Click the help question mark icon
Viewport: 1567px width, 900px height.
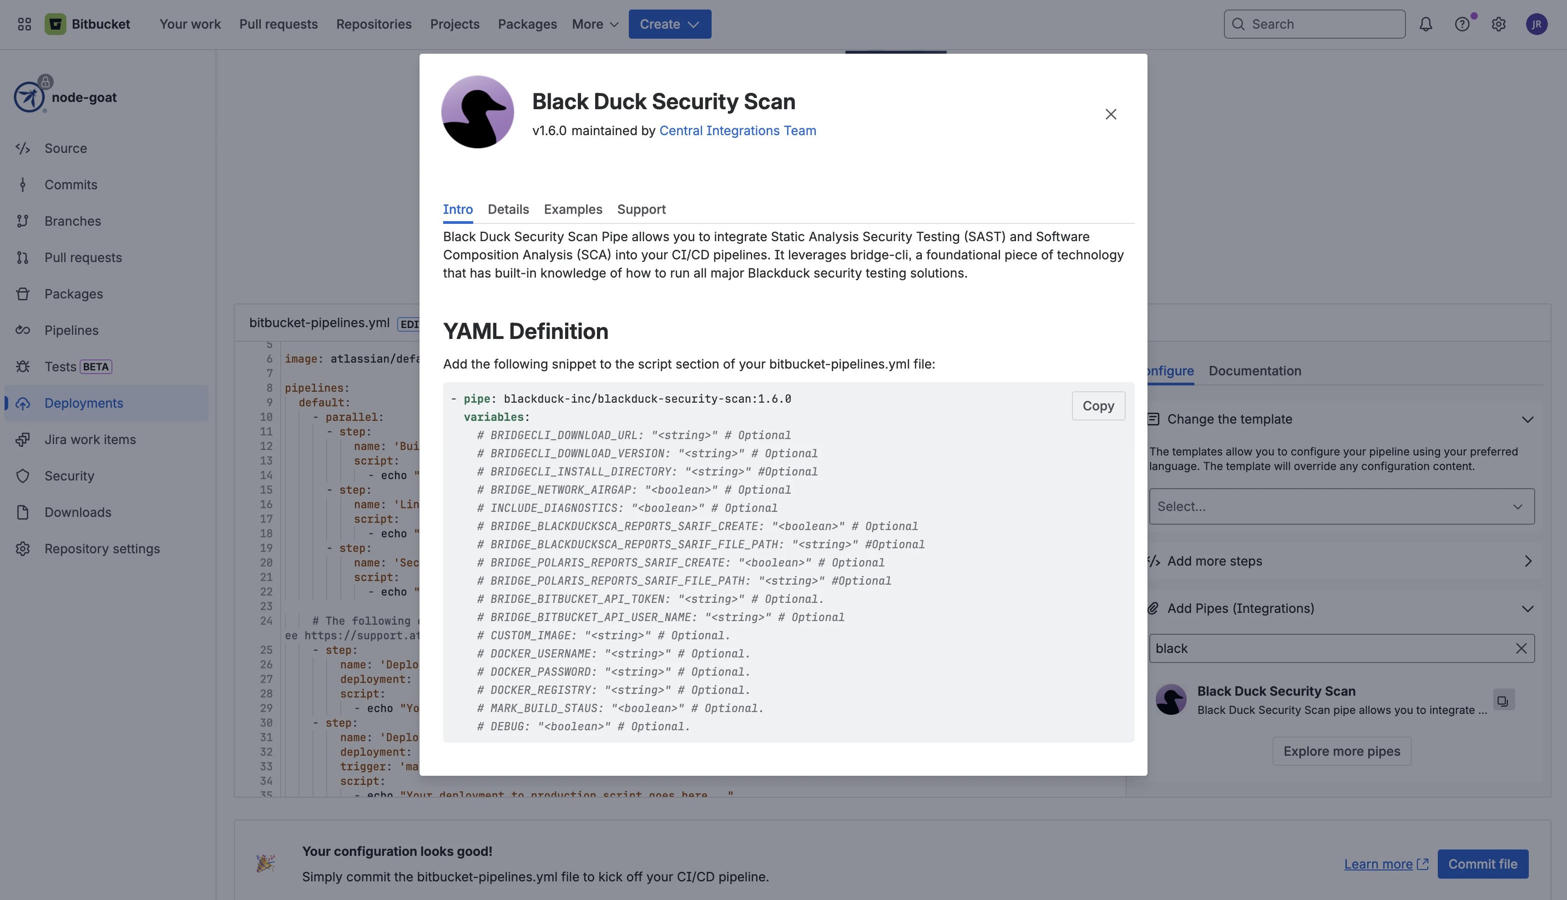coord(1462,24)
